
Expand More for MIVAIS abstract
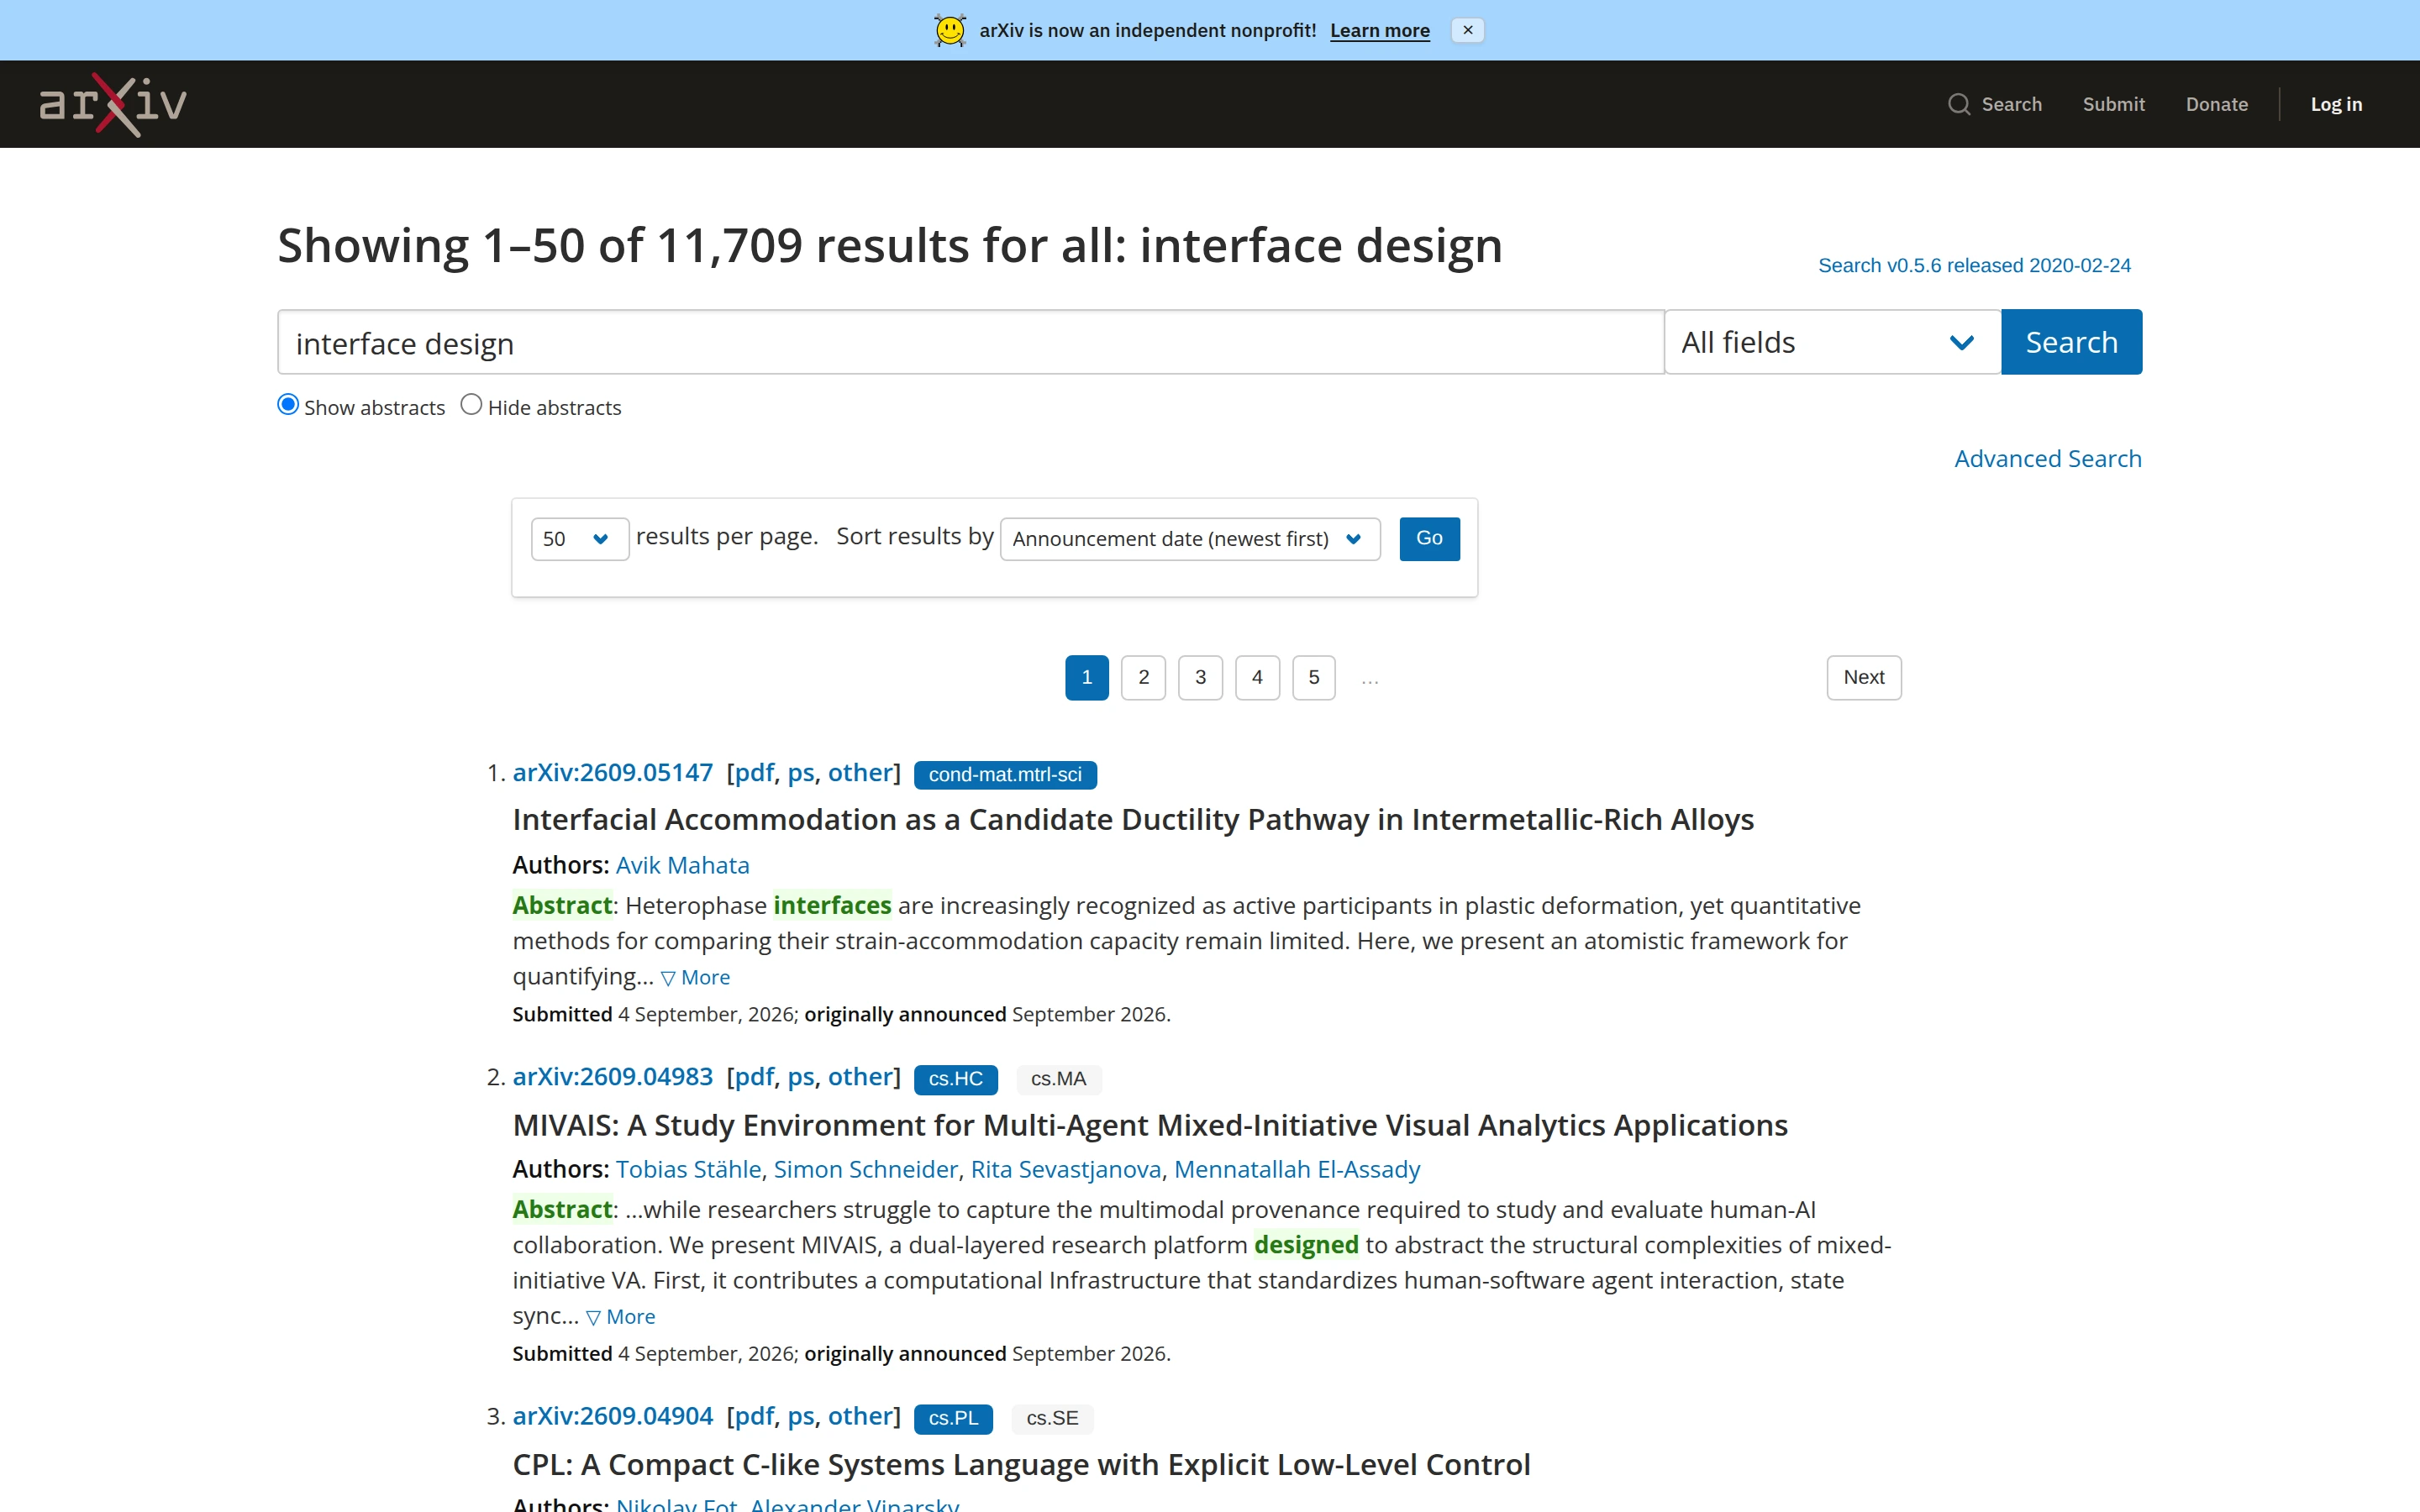[621, 1317]
